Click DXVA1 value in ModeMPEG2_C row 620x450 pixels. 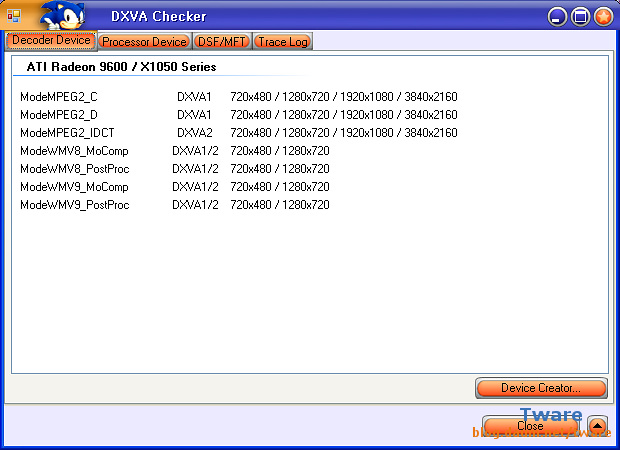194,97
